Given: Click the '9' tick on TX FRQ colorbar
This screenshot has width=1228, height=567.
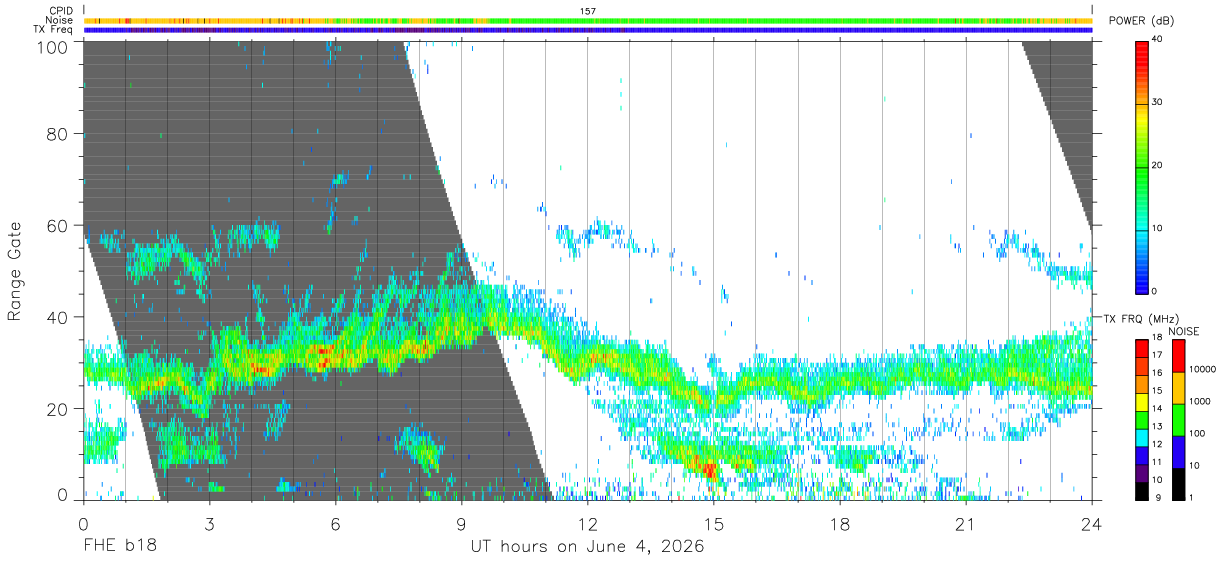Looking at the screenshot, I should pos(1158,497).
